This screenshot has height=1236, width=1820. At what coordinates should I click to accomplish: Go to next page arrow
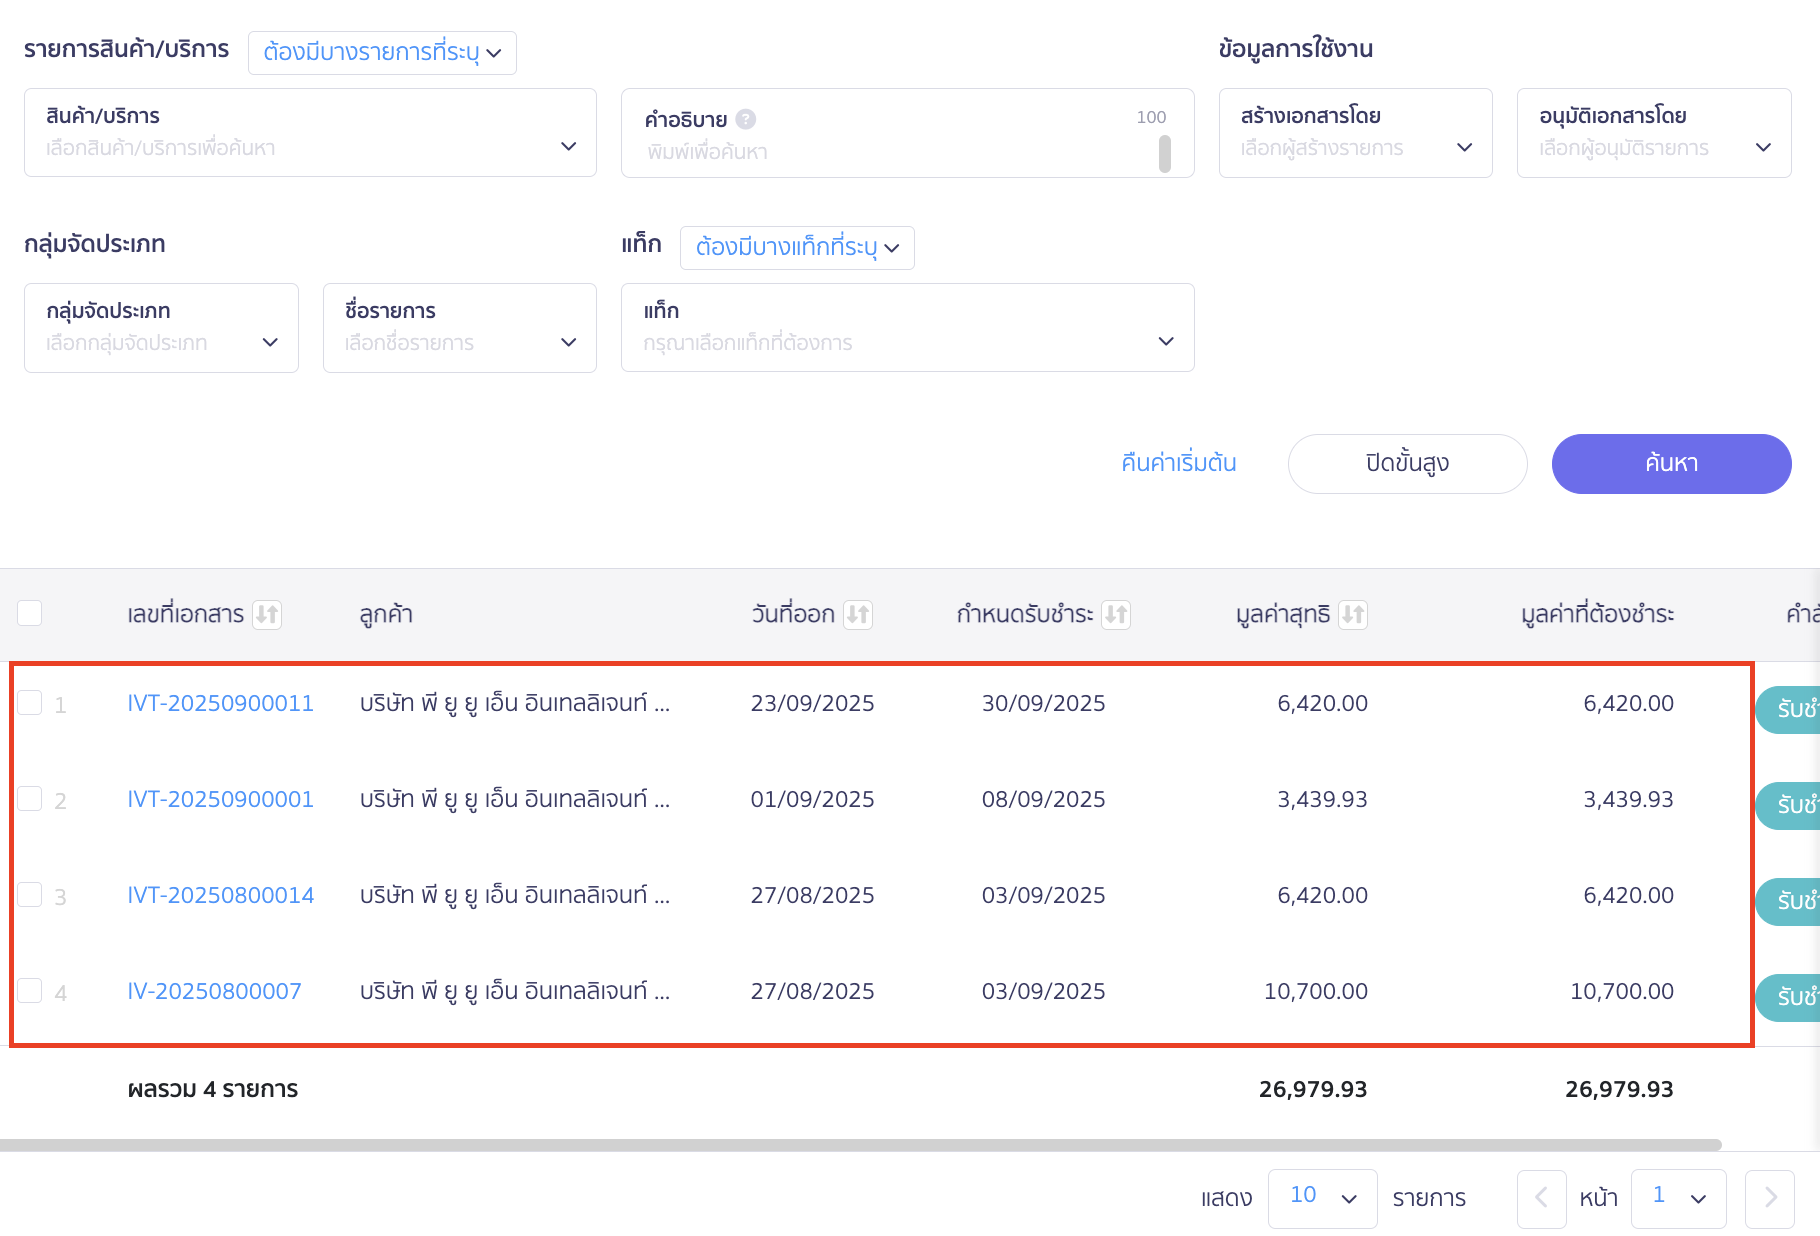pos(1769,1198)
